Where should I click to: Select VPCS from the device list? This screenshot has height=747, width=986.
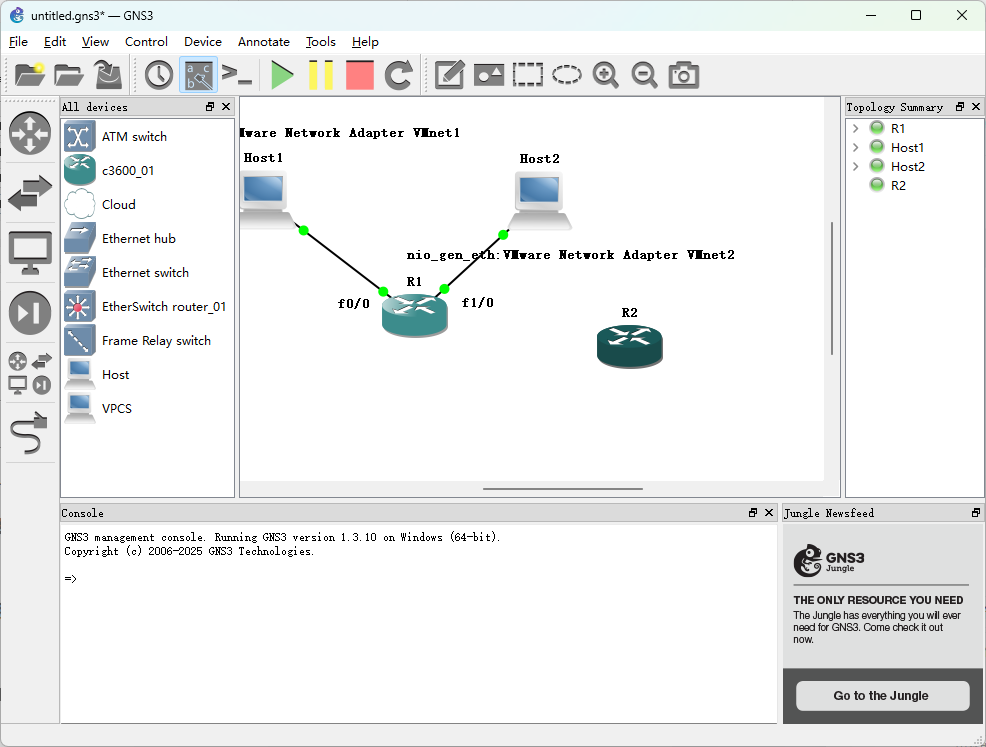click(x=148, y=408)
